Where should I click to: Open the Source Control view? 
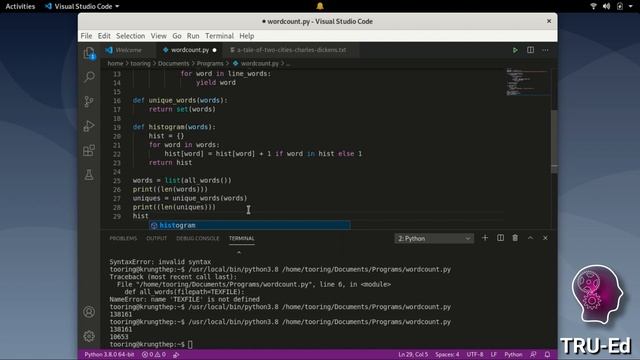89,101
